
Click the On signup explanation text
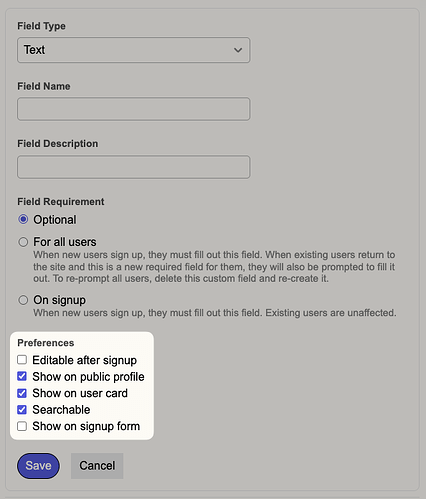(215, 313)
